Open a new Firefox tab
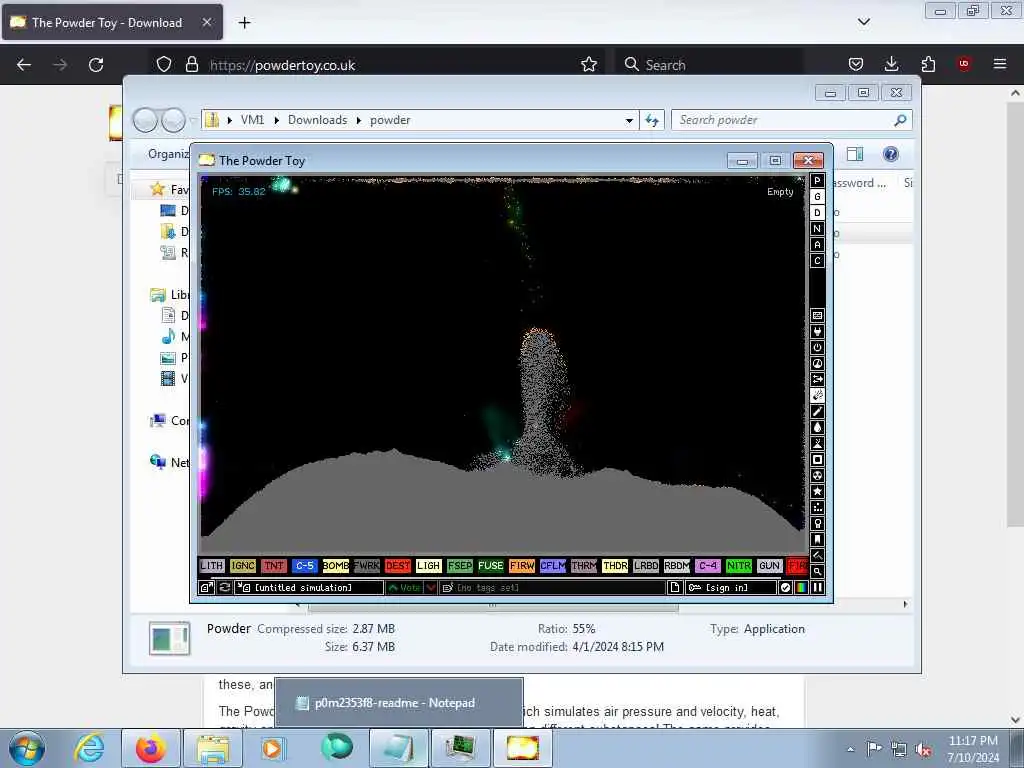1024x768 pixels. coord(244,23)
